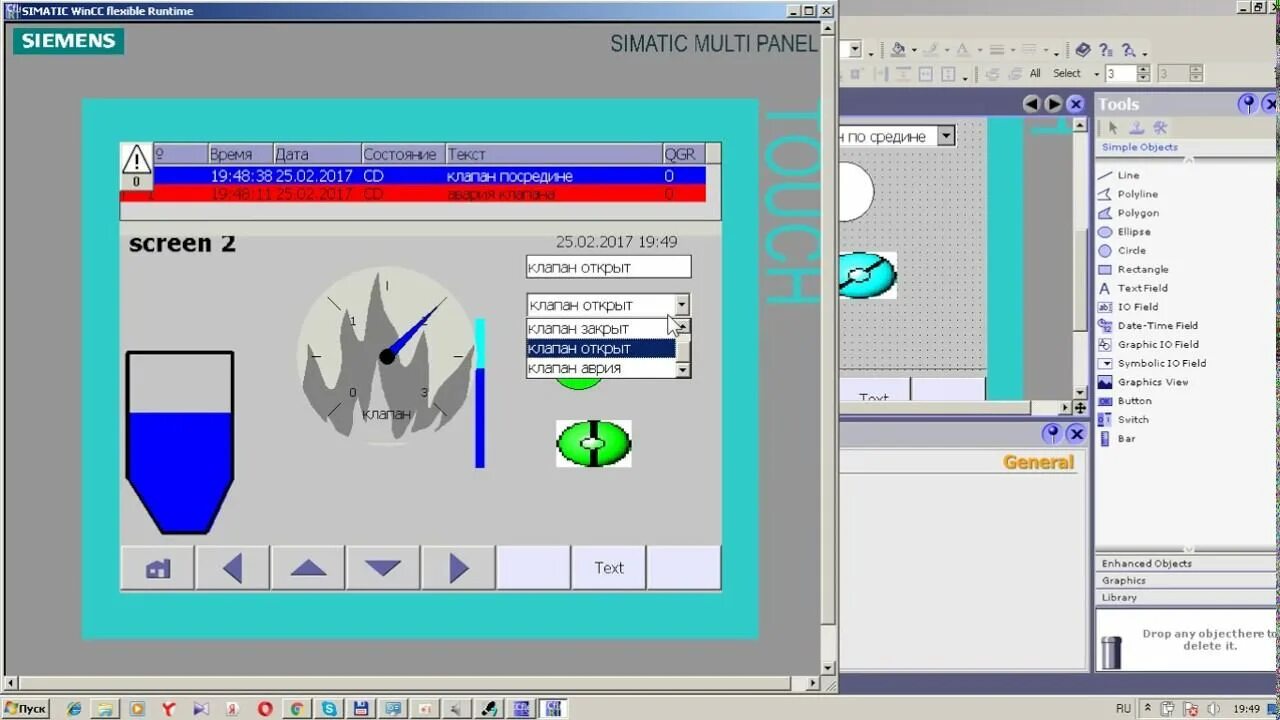Screen dimensions: 1280x720
Task: Click the up arrow navigation button
Action: [308, 568]
